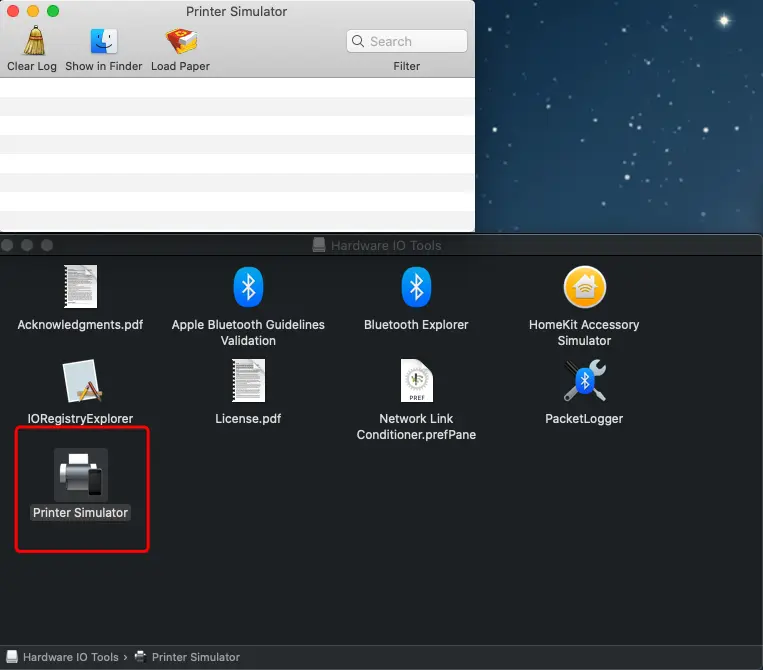763x670 pixels.
Task: Click the Clear Log label
Action: [x=32, y=66]
